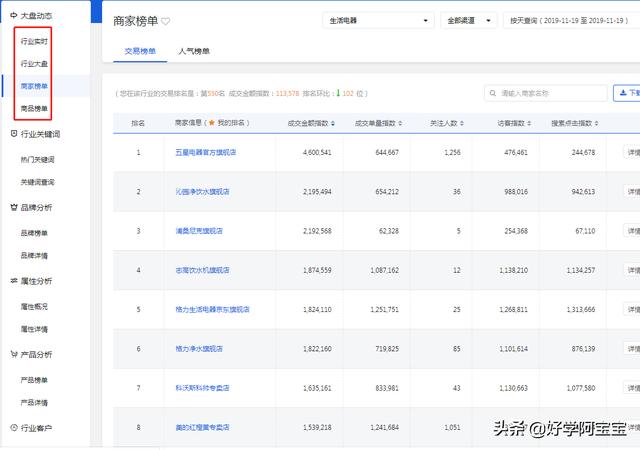The height and width of the screenshot is (450, 640).
Task: Open the rank 7 专卖店 merchant link
Action: [x=202, y=388]
